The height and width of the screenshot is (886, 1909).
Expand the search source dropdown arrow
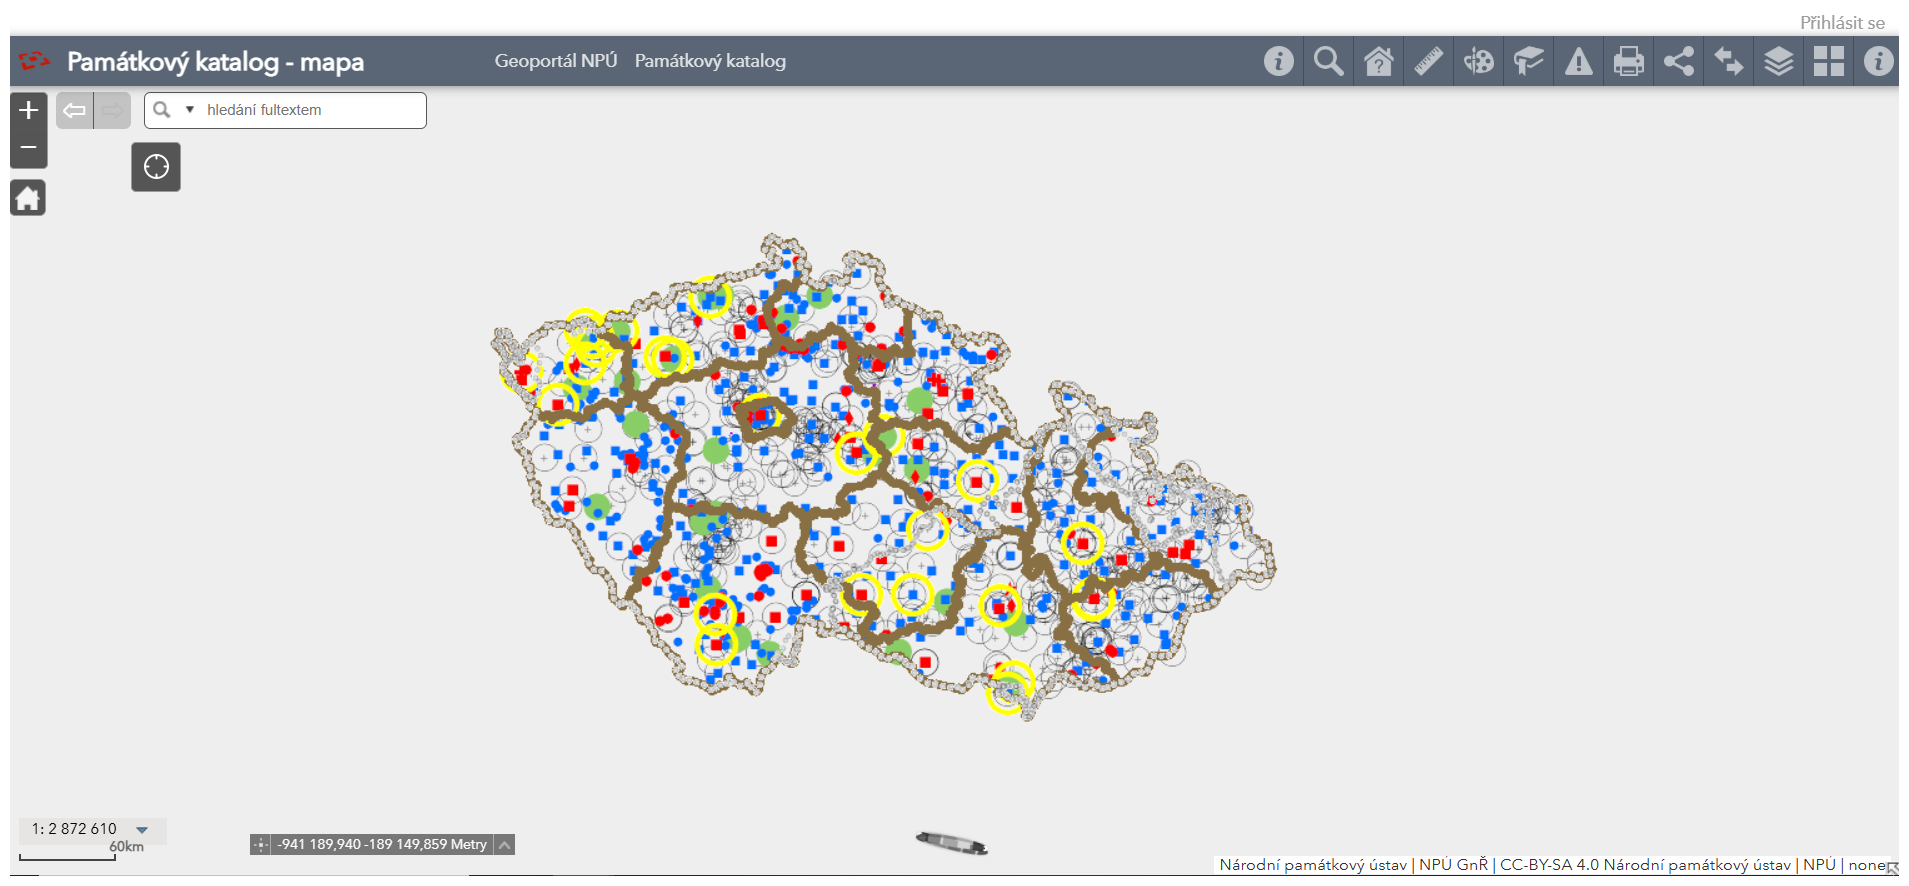[x=189, y=110]
